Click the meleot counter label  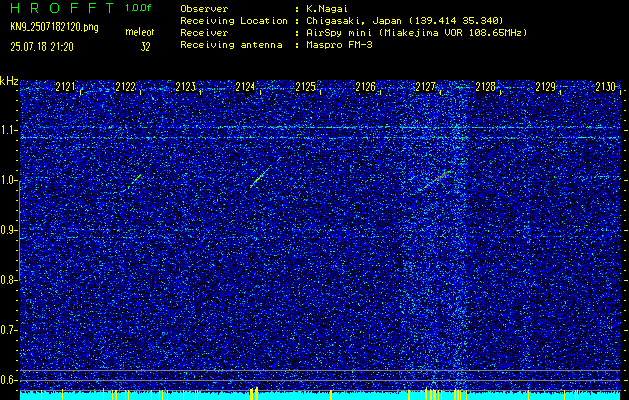pyautogui.click(x=140, y=32)
